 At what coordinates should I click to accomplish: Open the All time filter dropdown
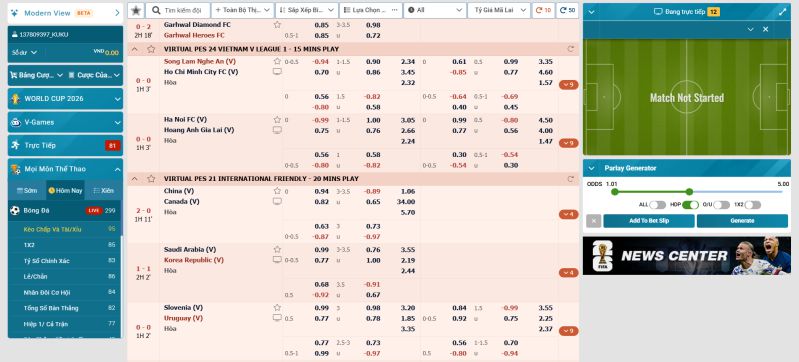click(435, 10)
